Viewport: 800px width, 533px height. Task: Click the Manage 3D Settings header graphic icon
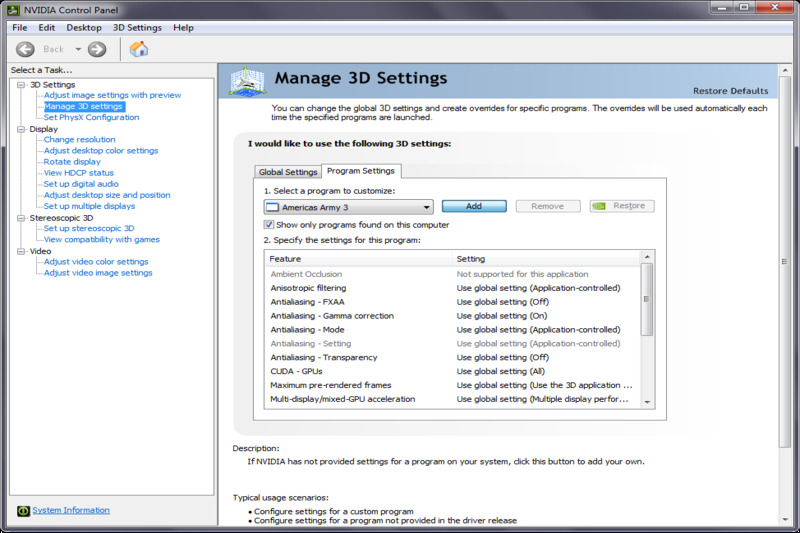247,81
